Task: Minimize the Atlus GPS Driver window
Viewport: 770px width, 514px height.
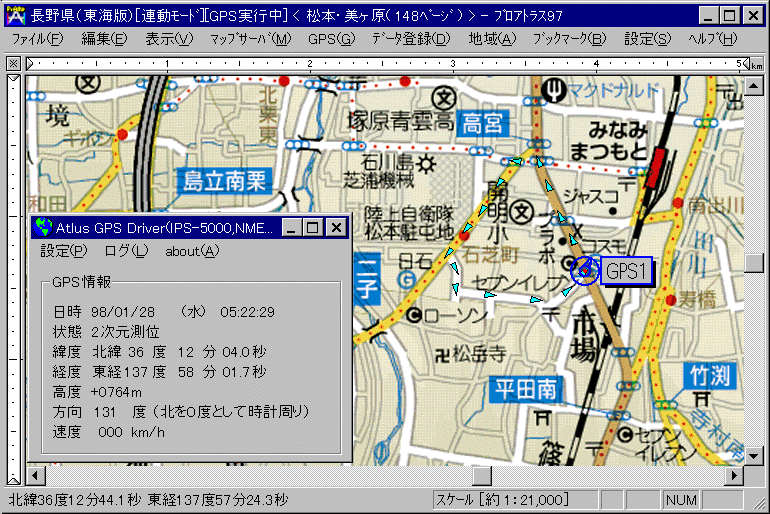Action: coord(292,228)
